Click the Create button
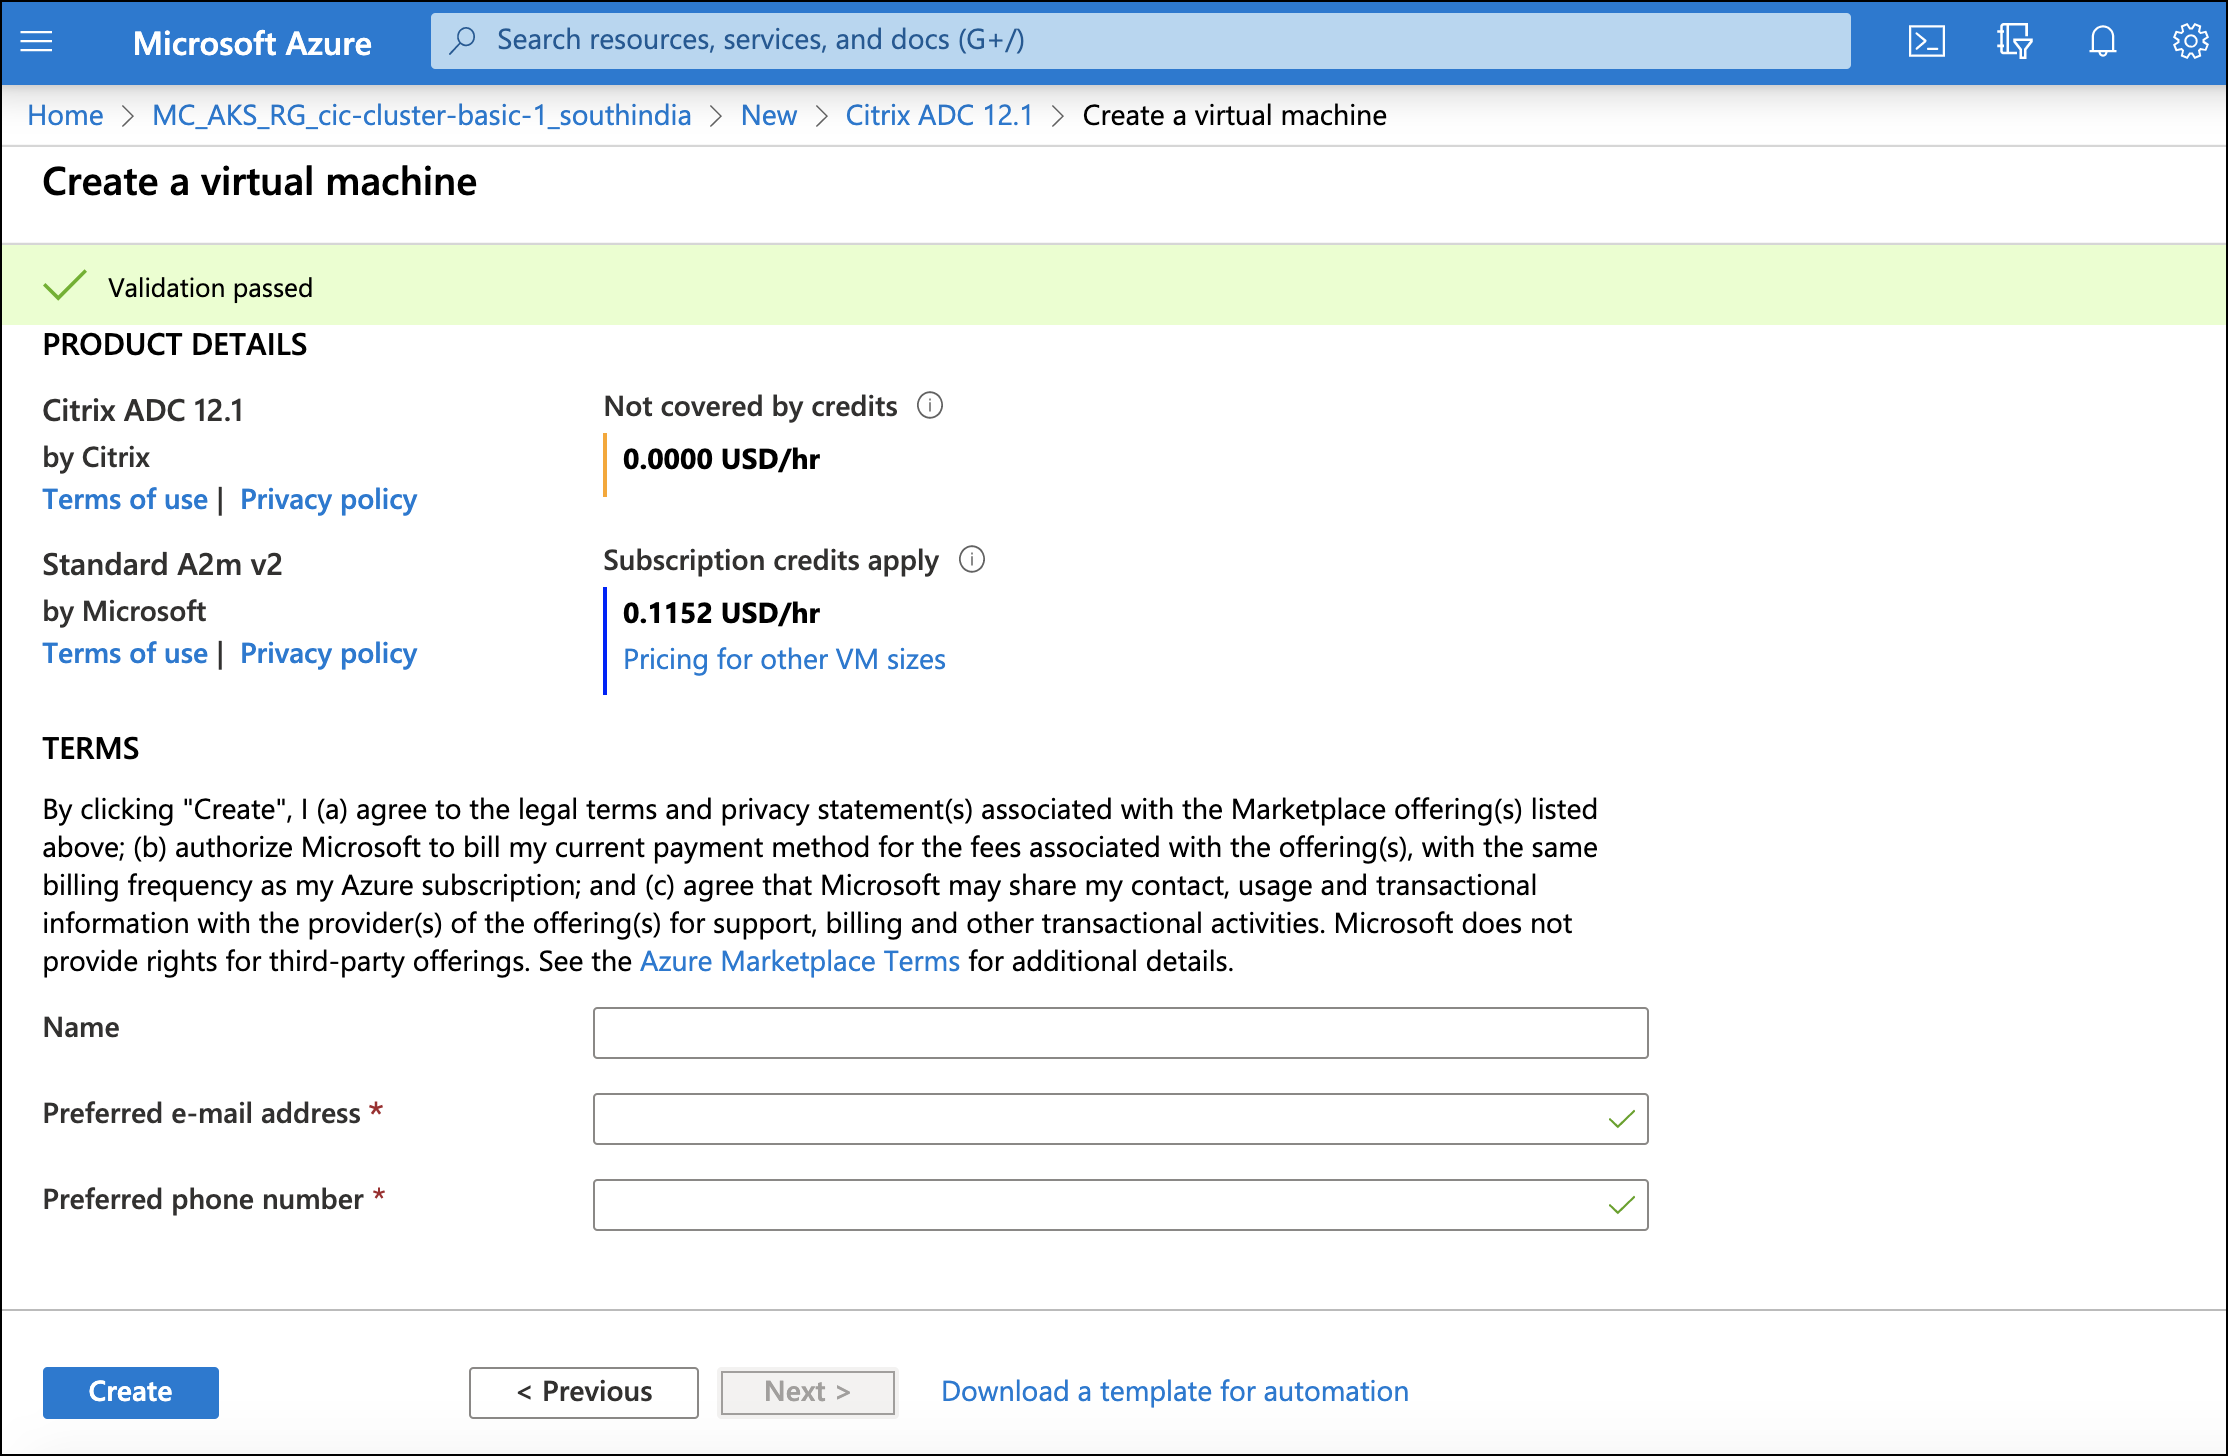This screenshot has height=1456, width=2228. point(130,1392)
